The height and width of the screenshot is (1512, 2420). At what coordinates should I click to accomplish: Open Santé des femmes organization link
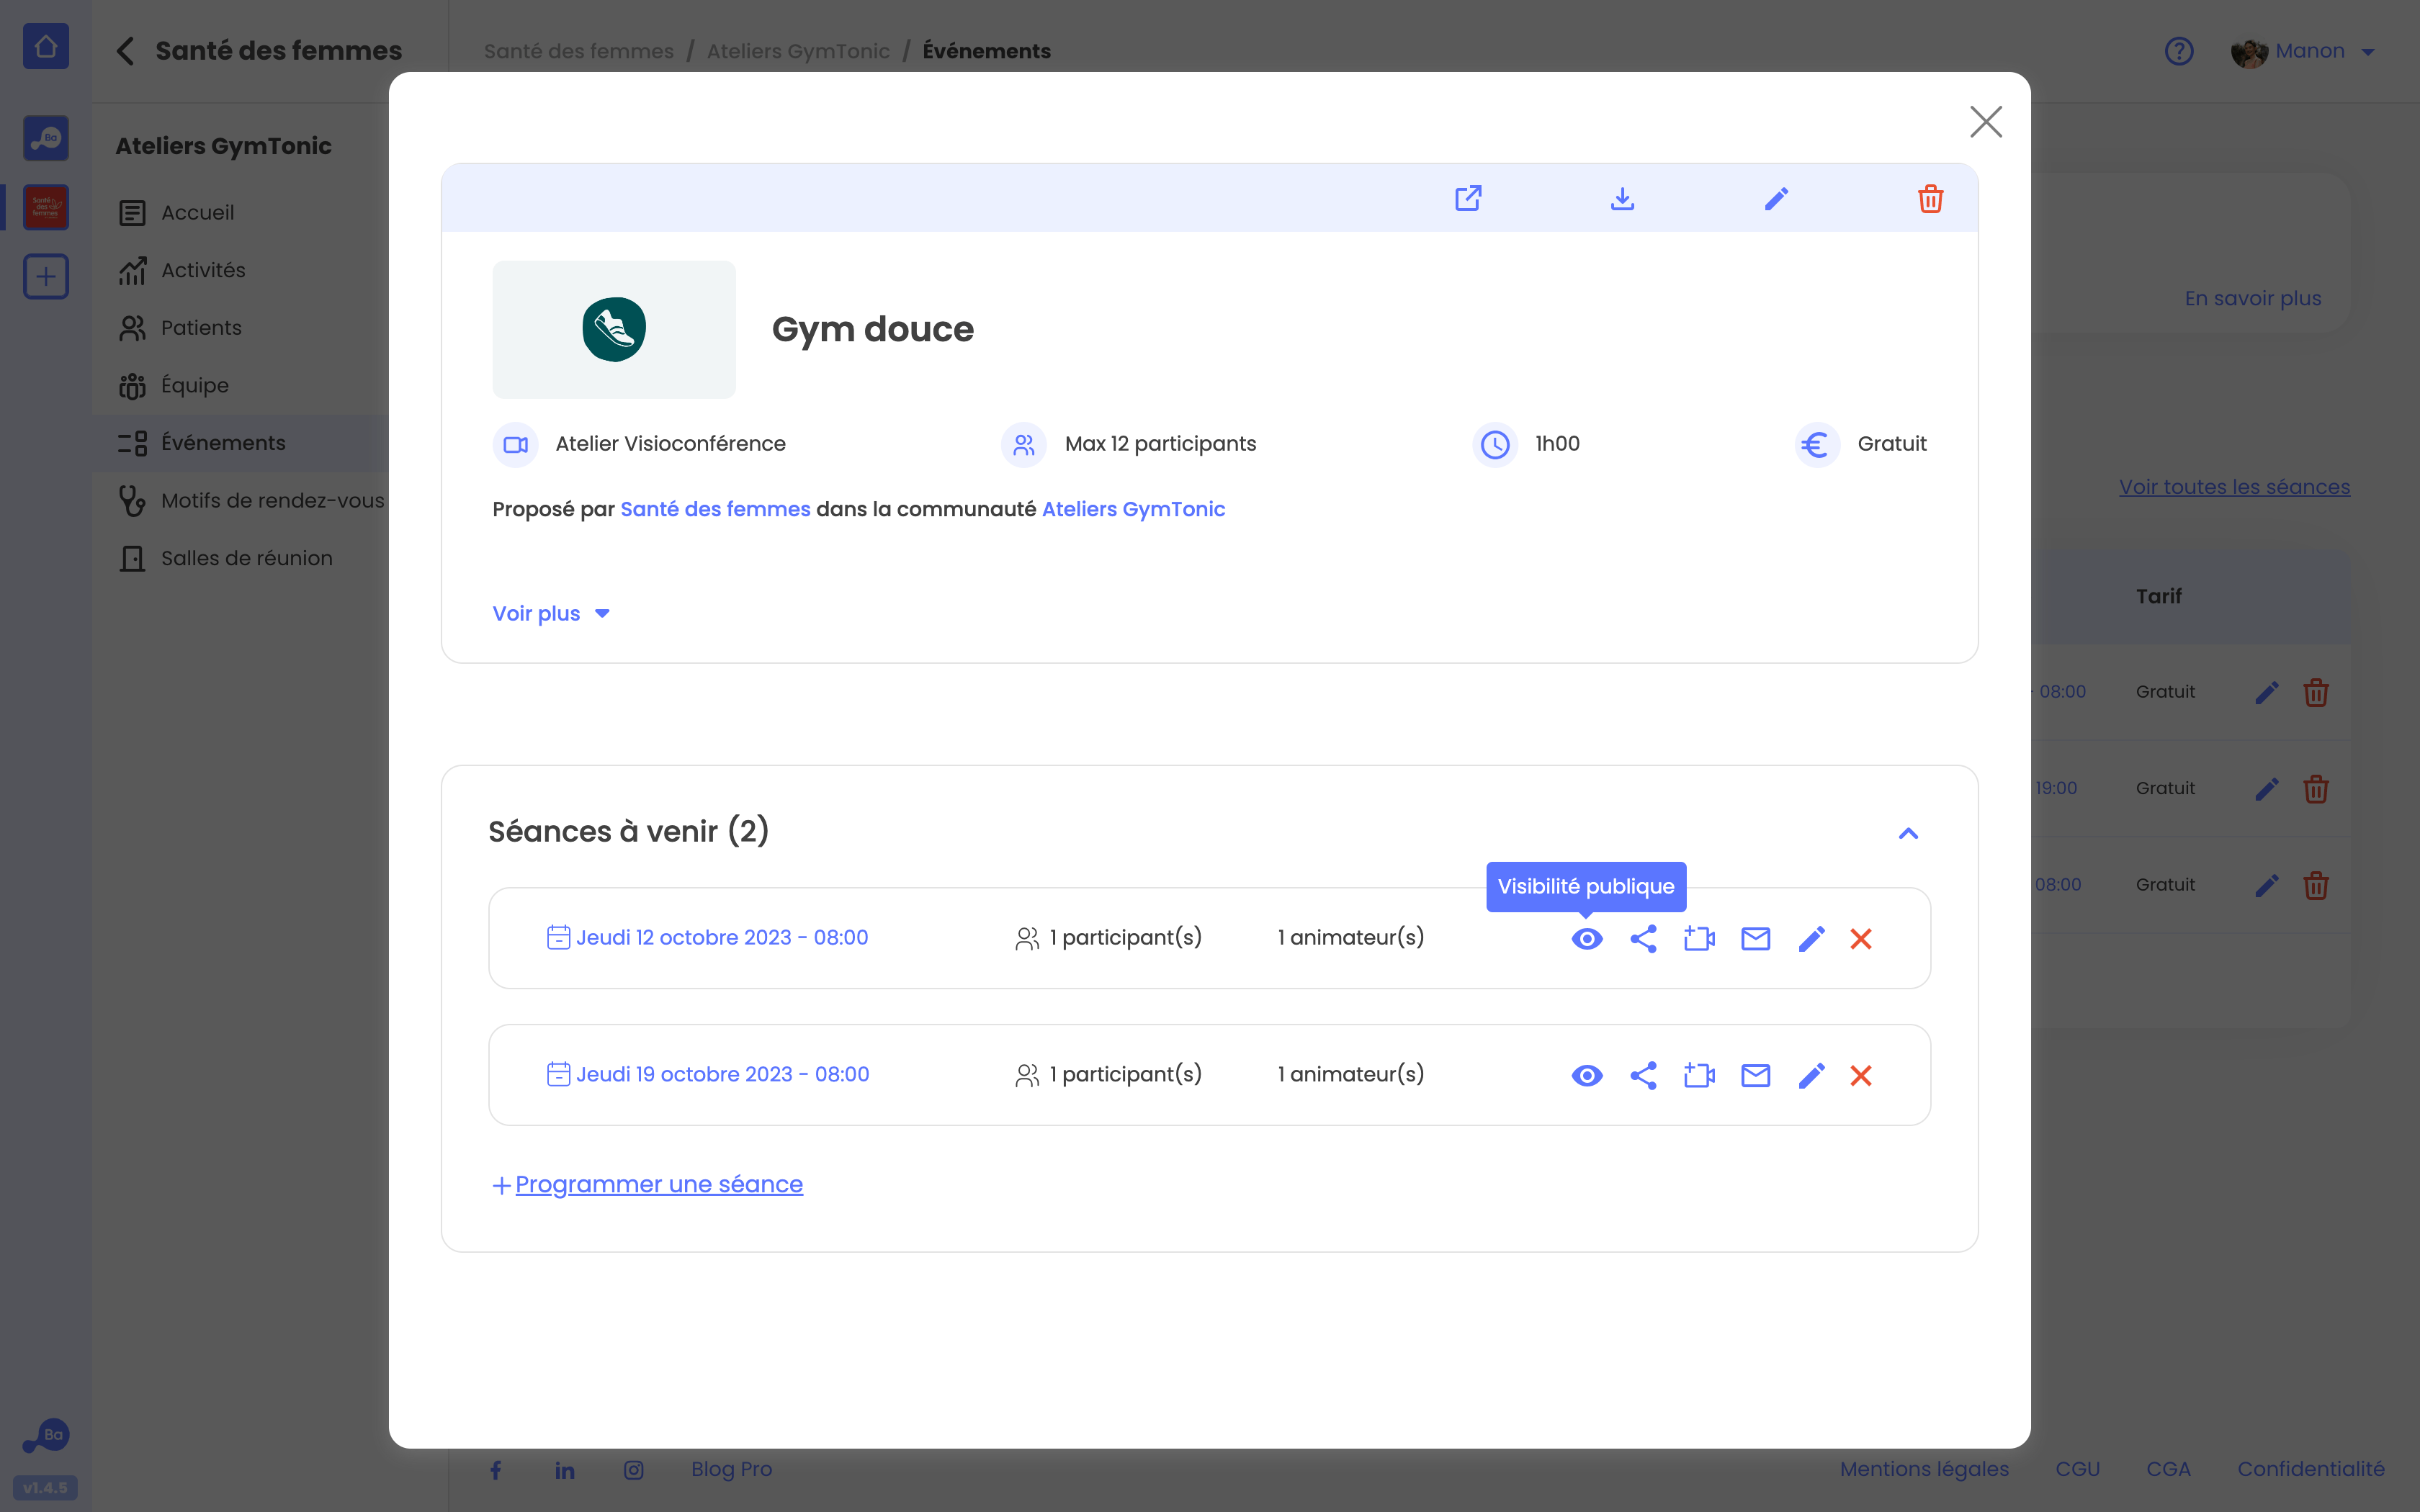point(715,509)
